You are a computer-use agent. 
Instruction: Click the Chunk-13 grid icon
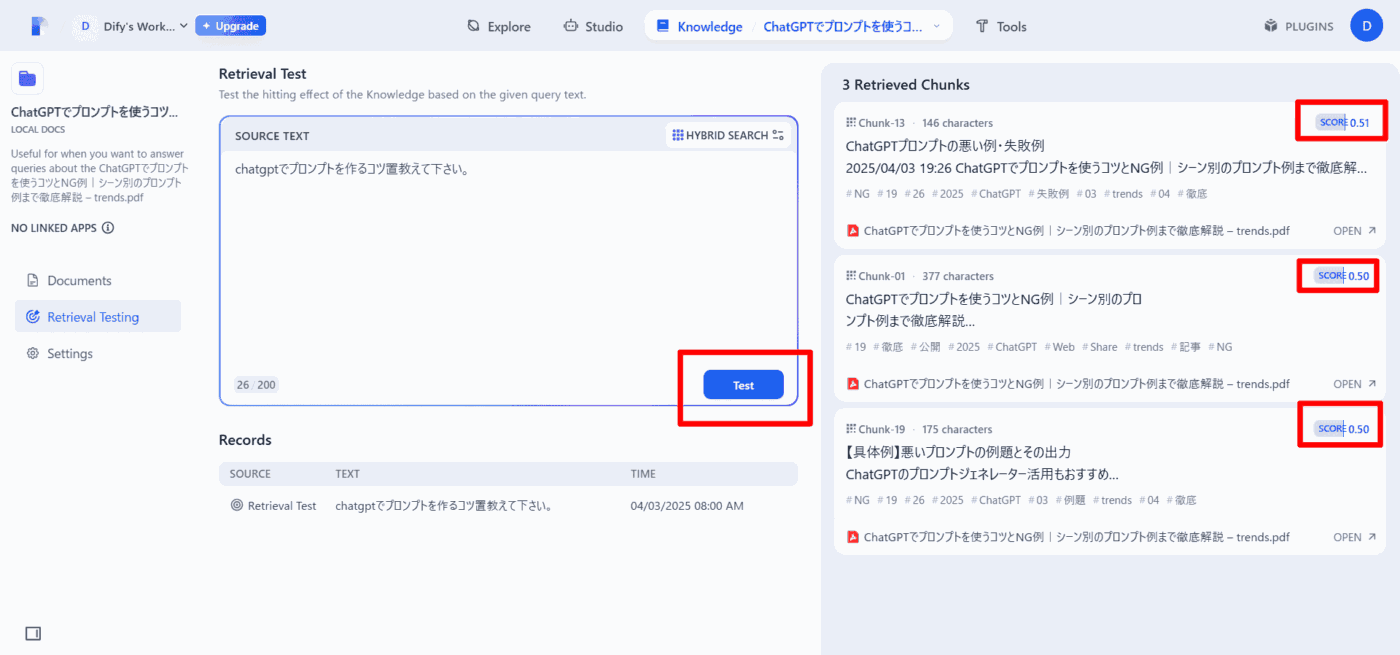pos(851,123)
